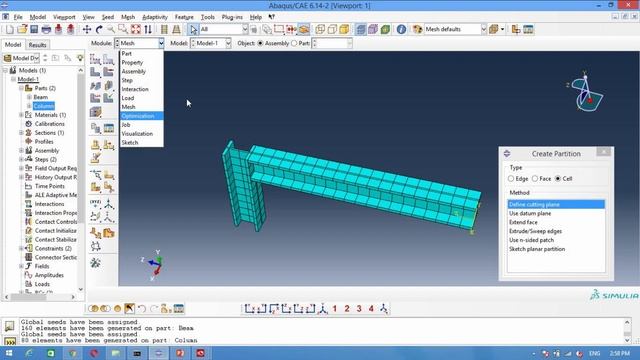Select the Part object radio button

click(294, 43)
